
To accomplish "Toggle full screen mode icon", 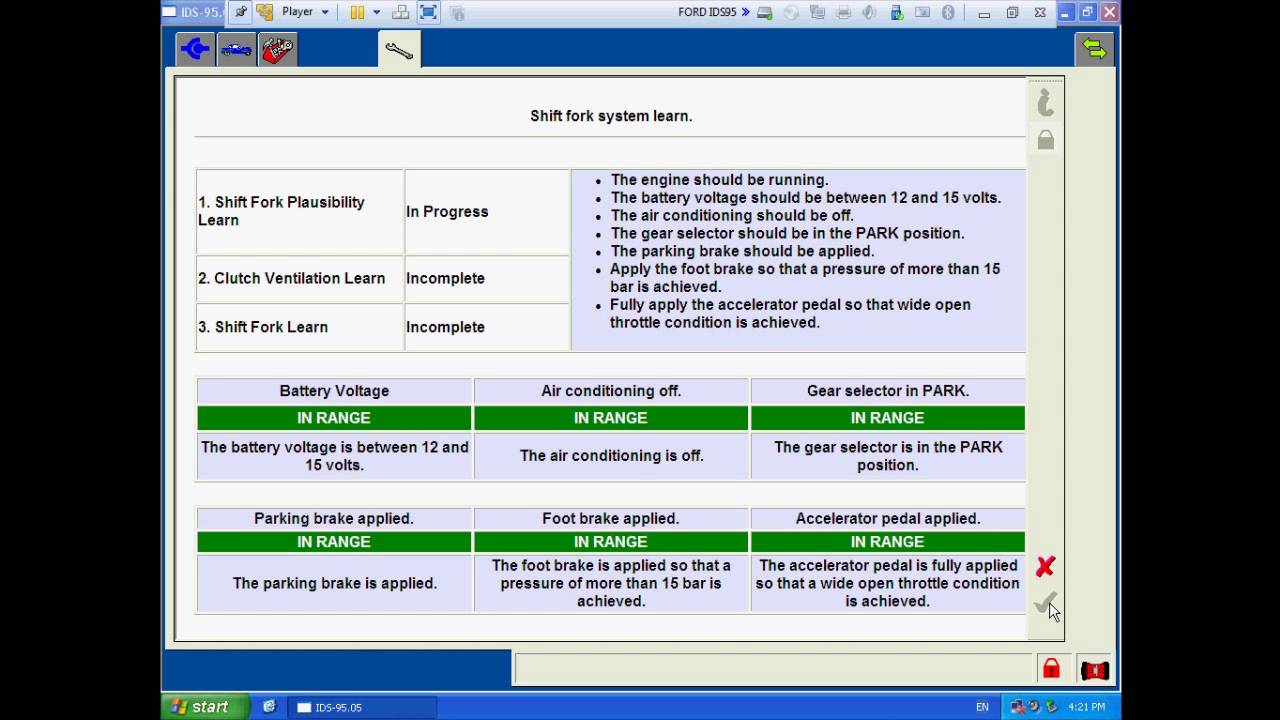I will pos(429,12).
